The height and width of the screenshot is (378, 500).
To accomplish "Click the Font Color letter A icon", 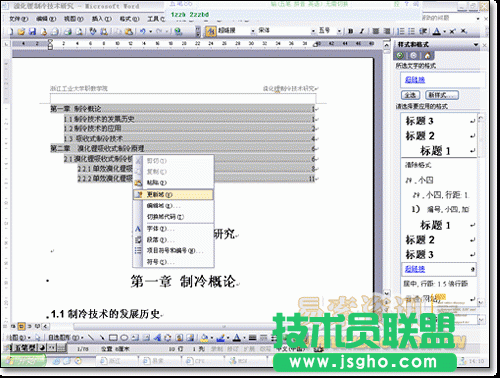I will [437, 31].
